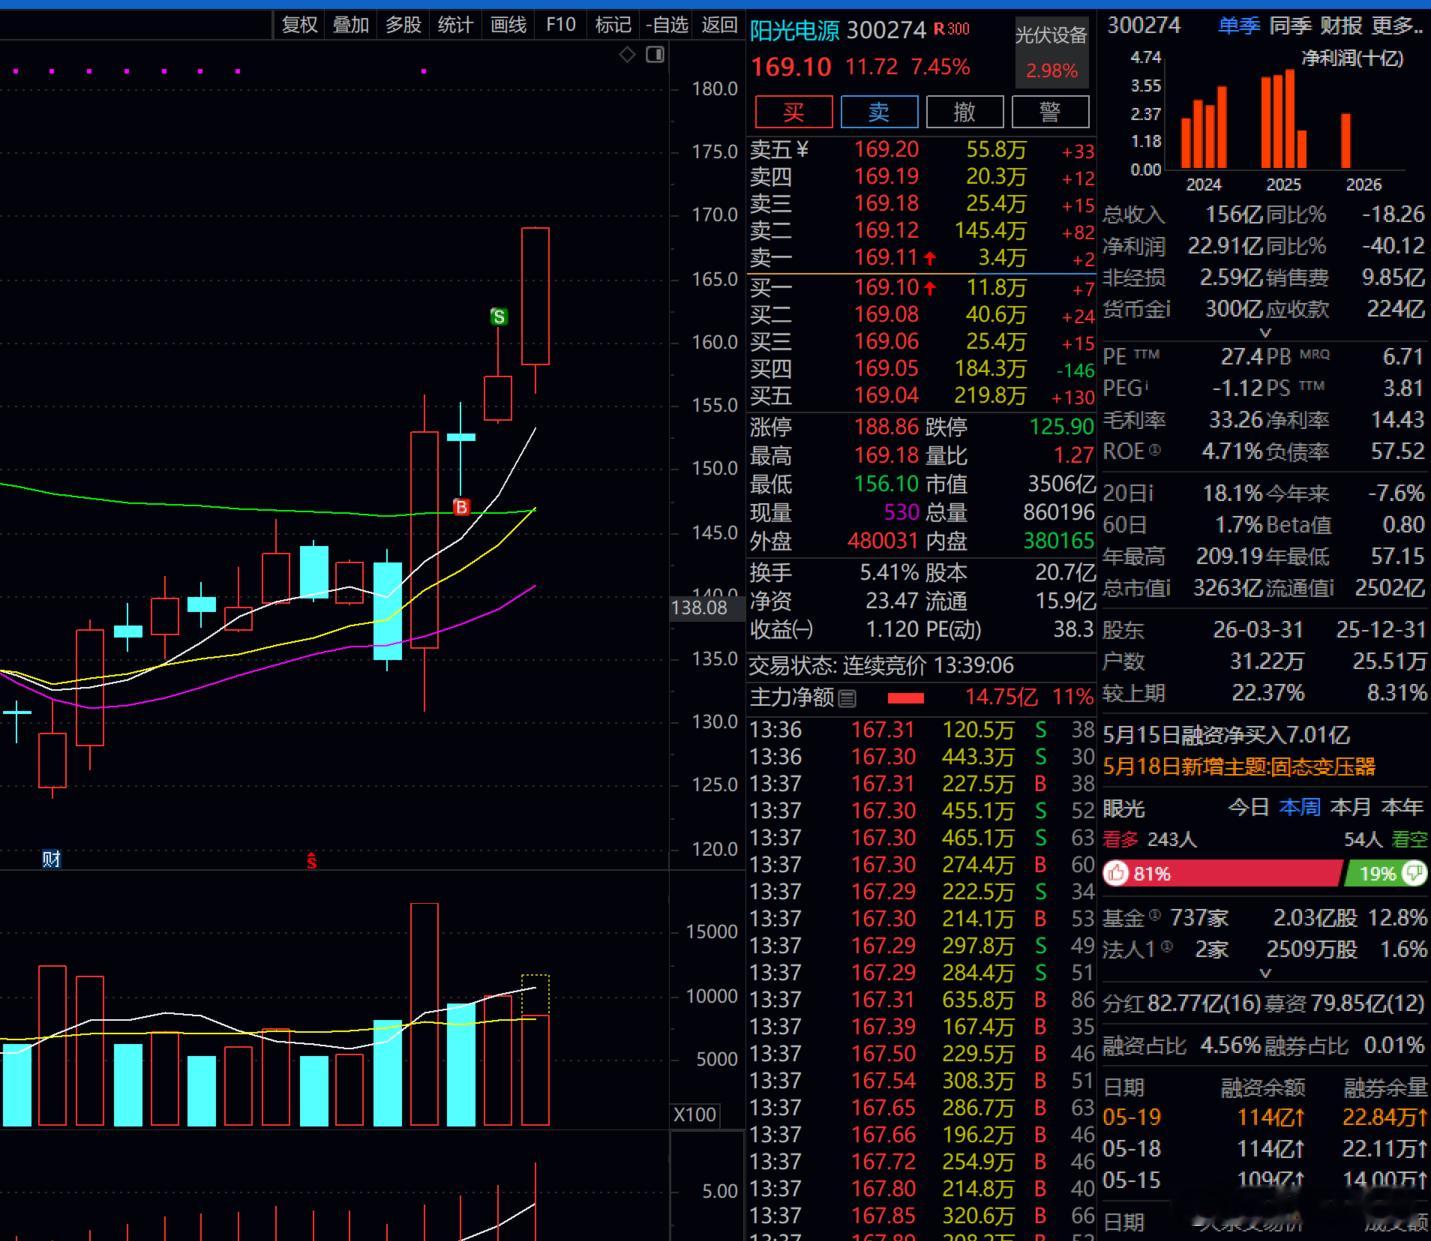
Task: Click the 撤 cancel order button
Action: (965, 112)
